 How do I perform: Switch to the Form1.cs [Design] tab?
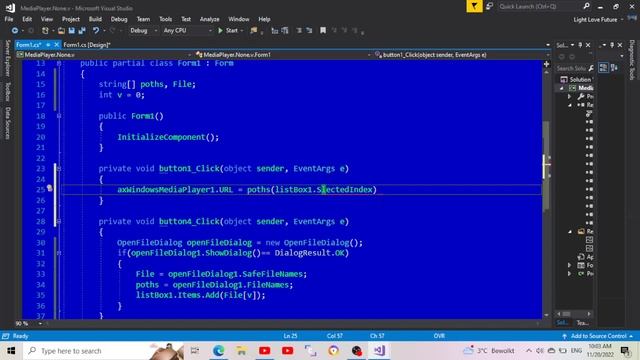[x=87, y=45]
